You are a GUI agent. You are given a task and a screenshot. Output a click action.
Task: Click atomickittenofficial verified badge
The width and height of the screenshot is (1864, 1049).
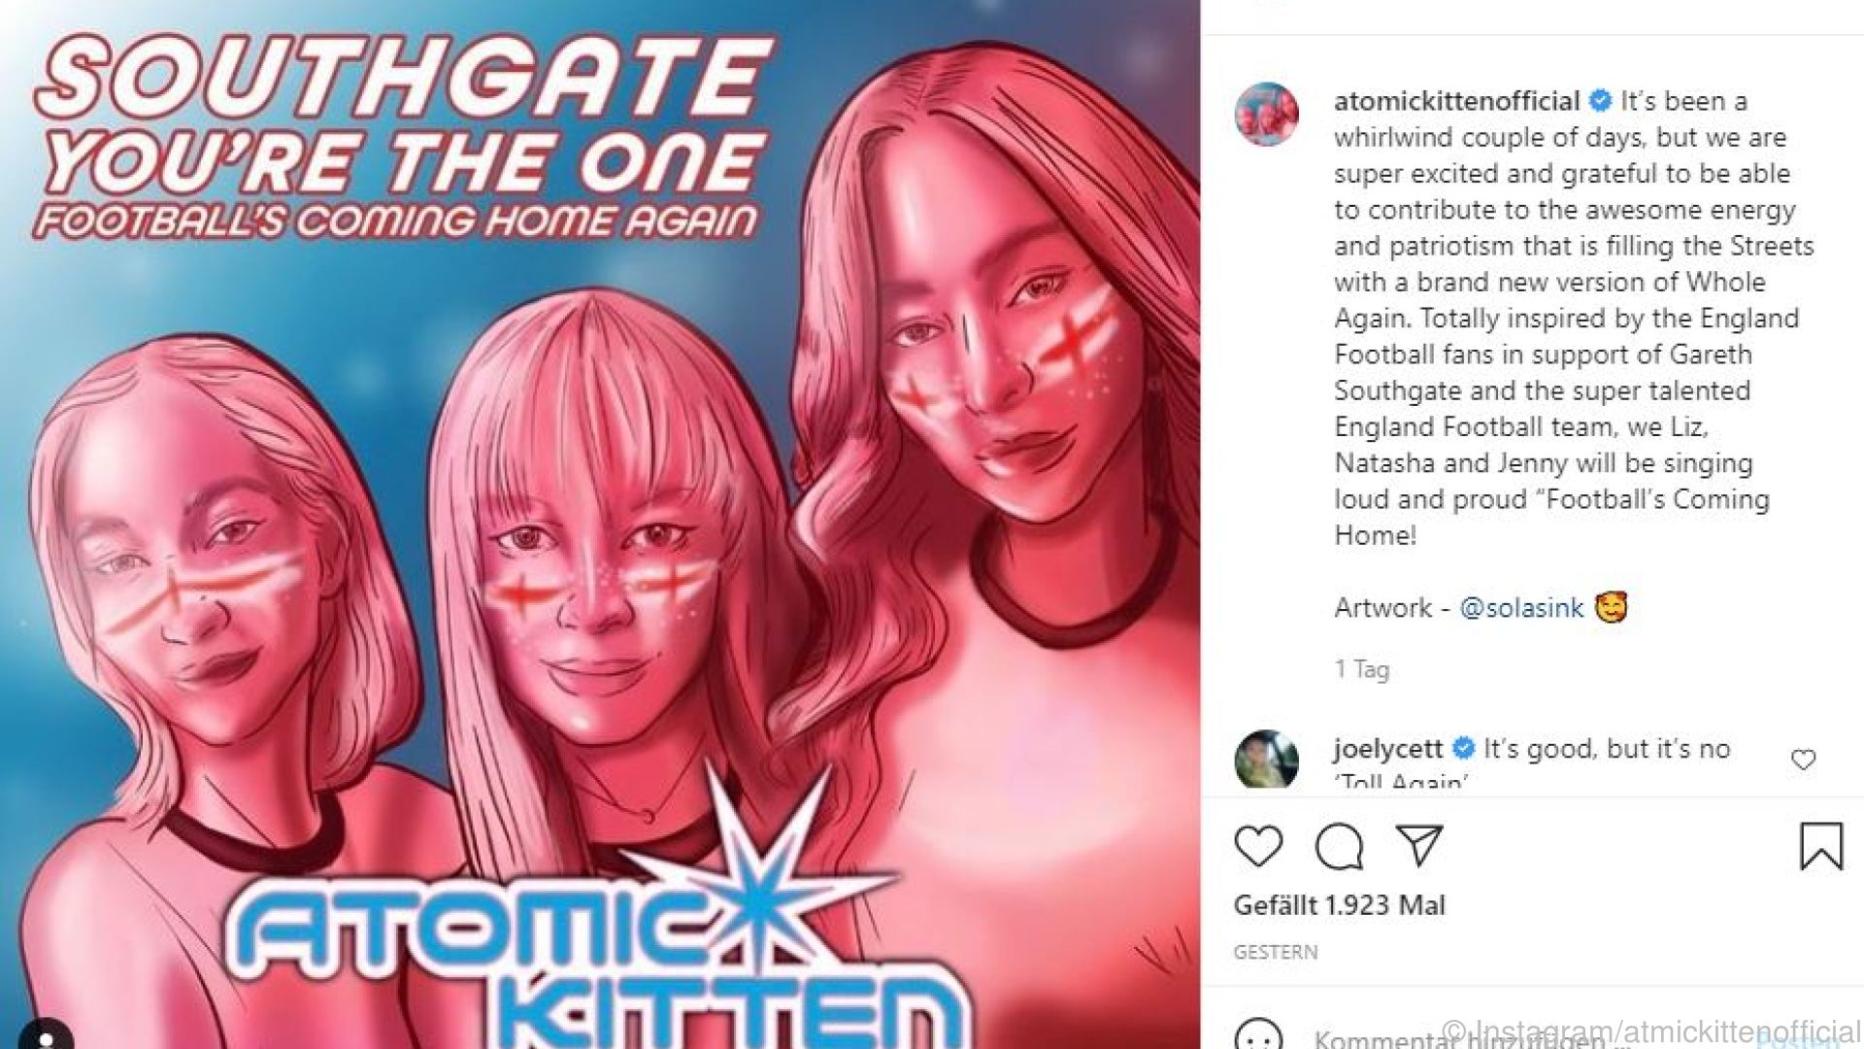point(1600,101)
